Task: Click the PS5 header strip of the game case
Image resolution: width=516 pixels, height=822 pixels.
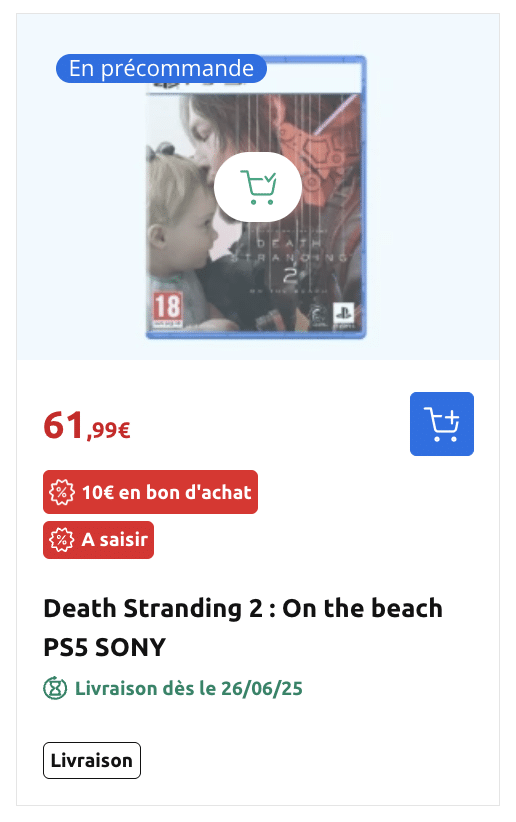Action: pos(256,77)
